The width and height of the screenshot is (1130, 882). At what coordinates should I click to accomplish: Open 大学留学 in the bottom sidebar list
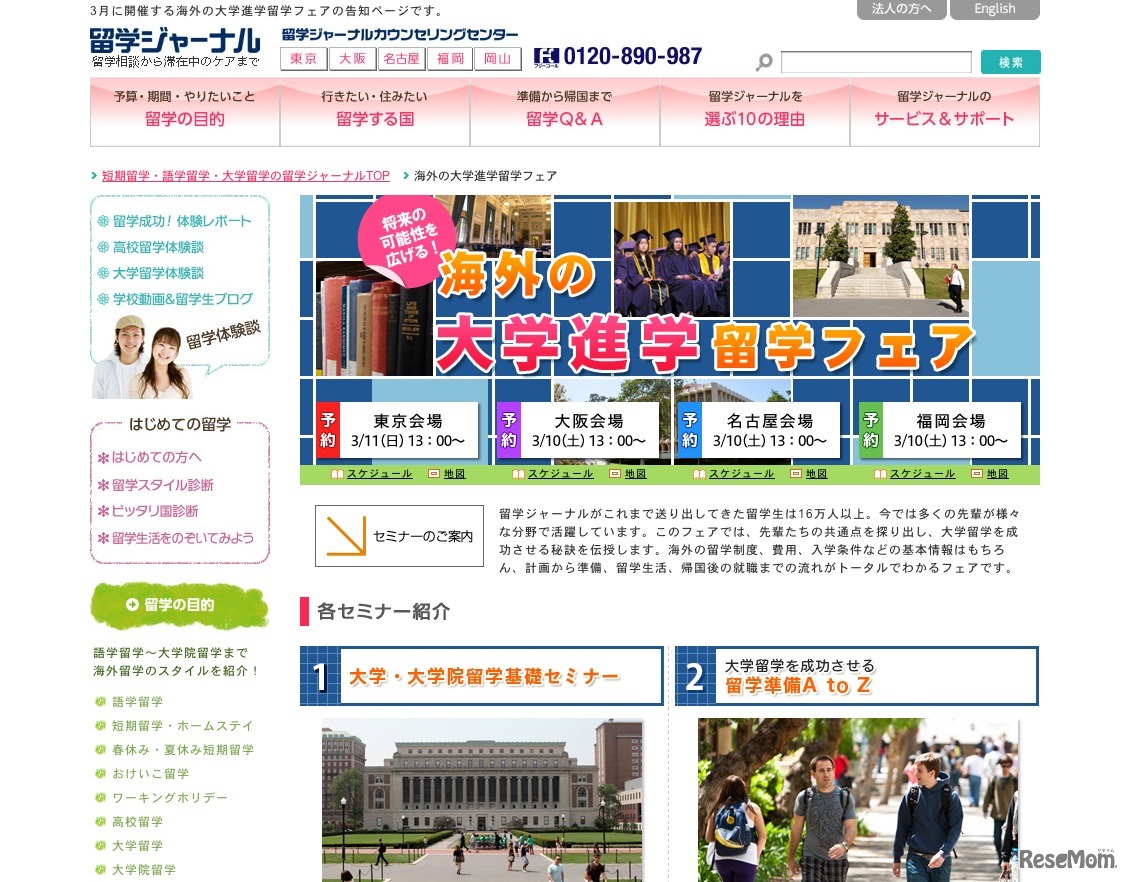(x=137, y=845)
